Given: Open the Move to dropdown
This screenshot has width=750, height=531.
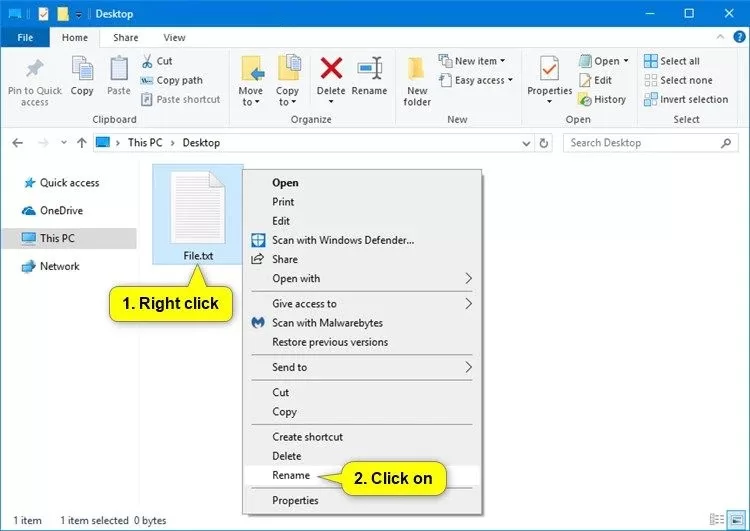Looking at the screenshot, I should click(251, 96).
